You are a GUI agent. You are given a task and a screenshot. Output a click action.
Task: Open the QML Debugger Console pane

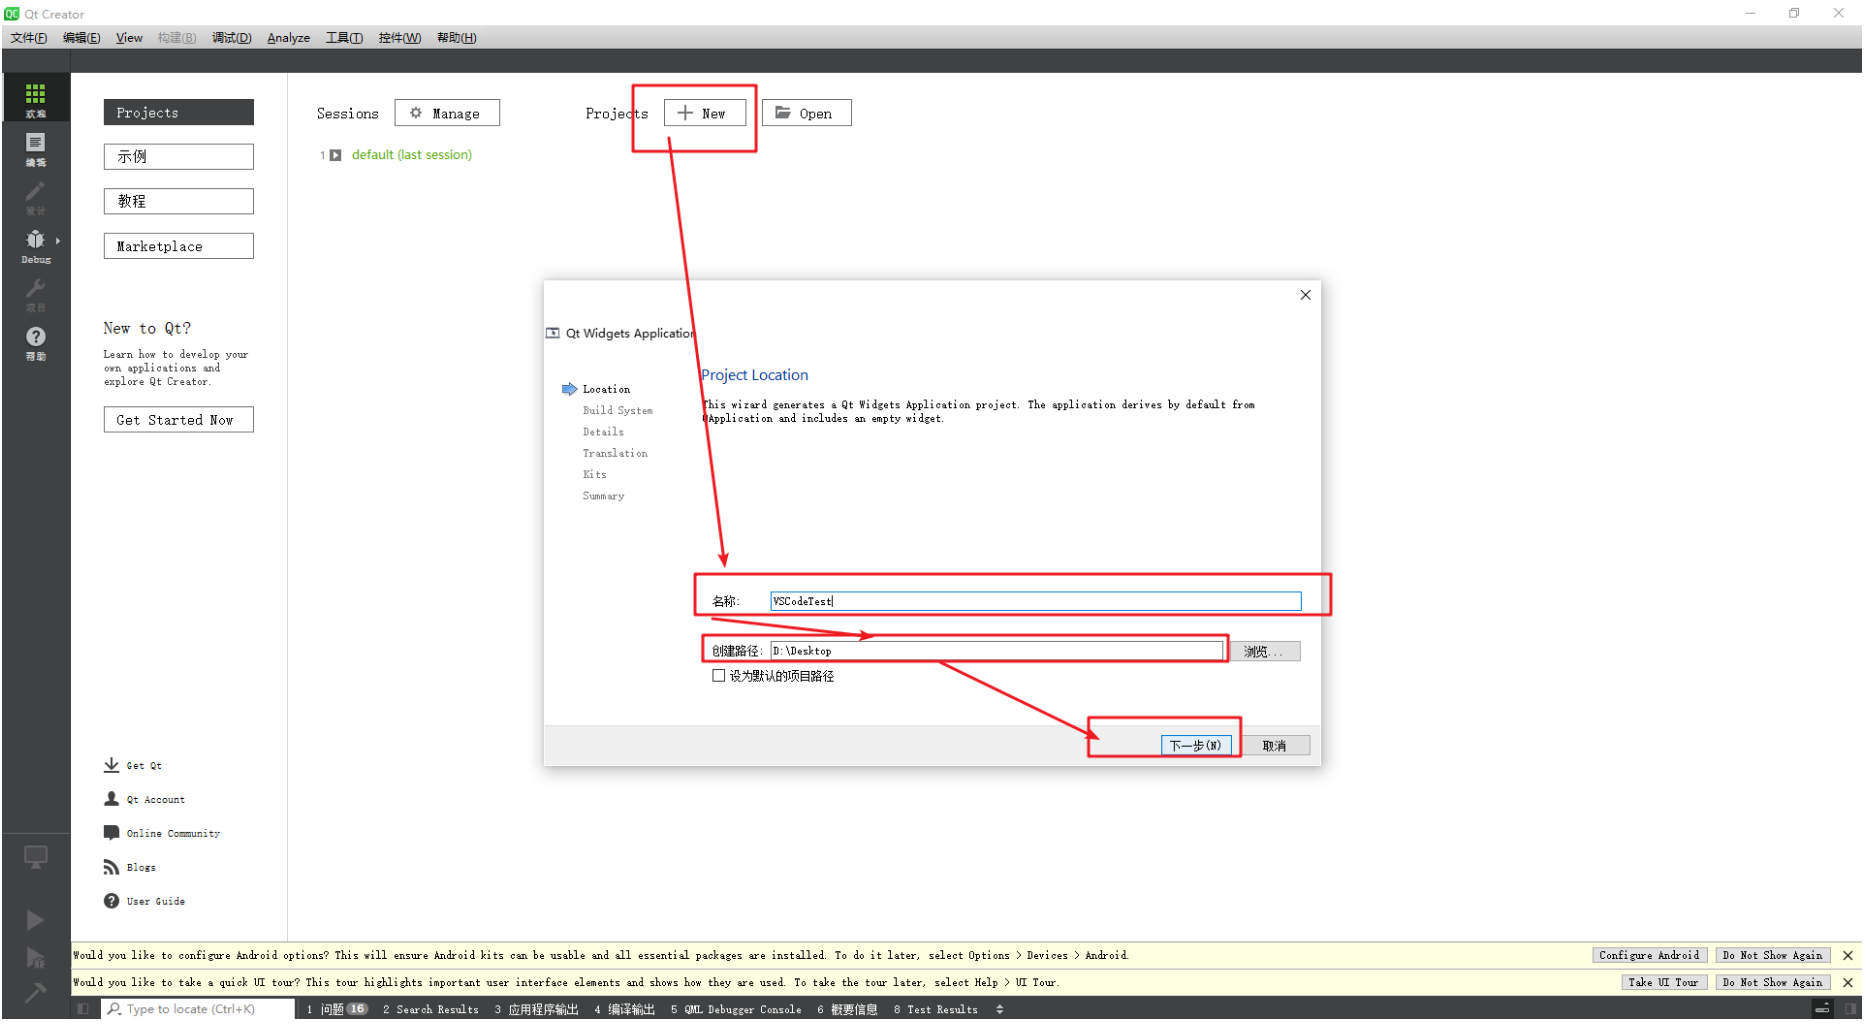[x=736, y=1010]
